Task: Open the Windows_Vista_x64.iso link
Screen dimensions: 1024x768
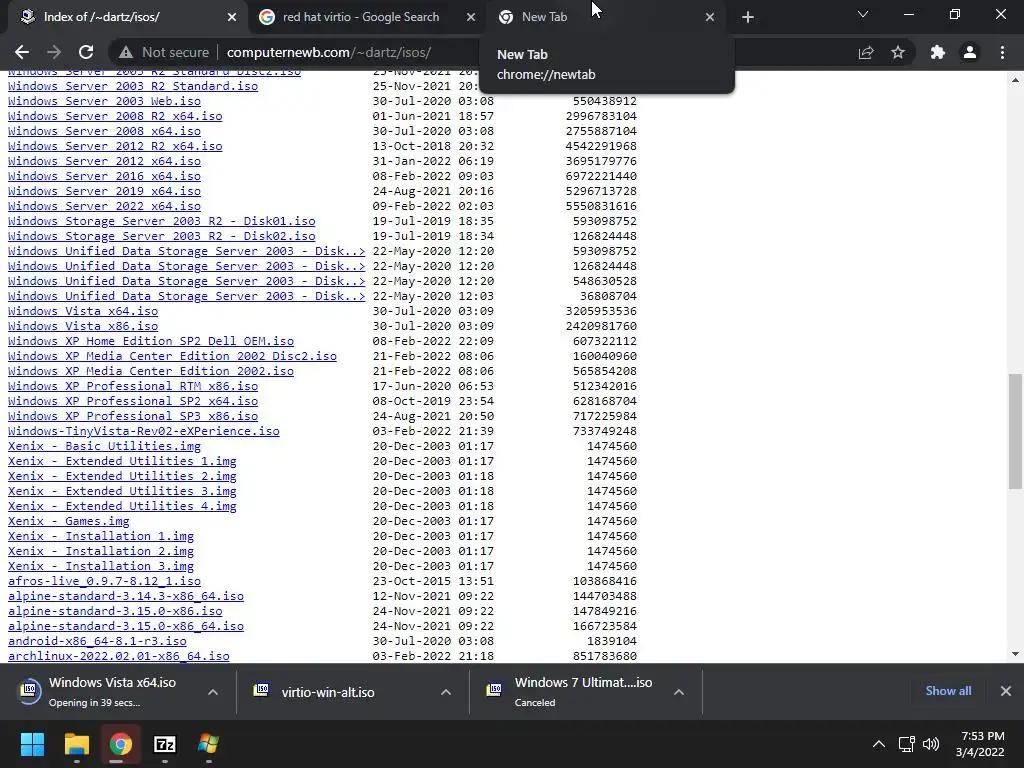Action: click(83, 311)
